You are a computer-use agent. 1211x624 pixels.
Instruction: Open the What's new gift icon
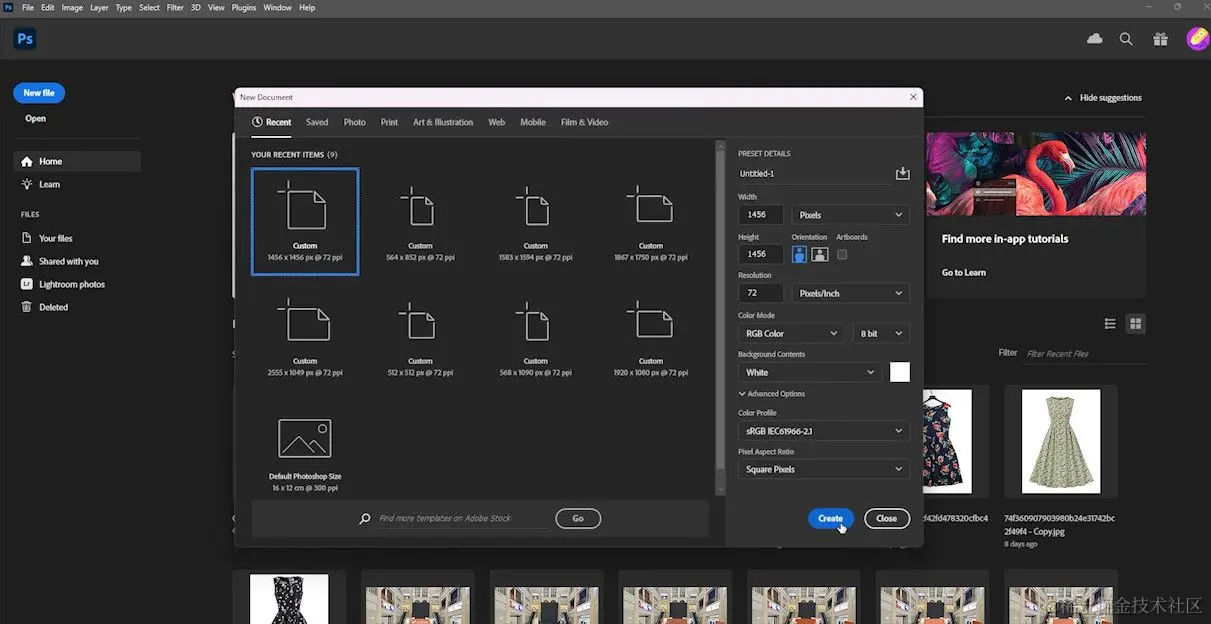click(1160, 39)
